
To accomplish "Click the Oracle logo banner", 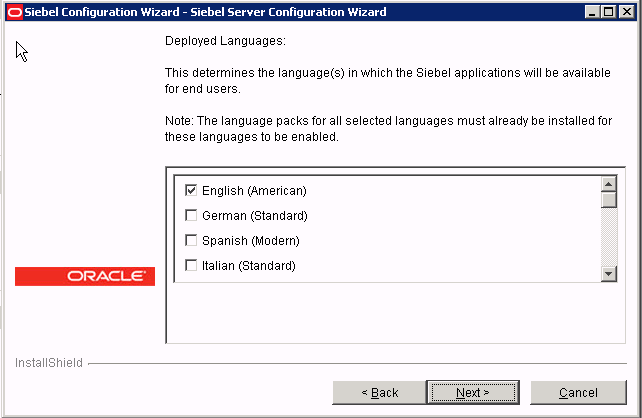I will (x=85, y=276).
